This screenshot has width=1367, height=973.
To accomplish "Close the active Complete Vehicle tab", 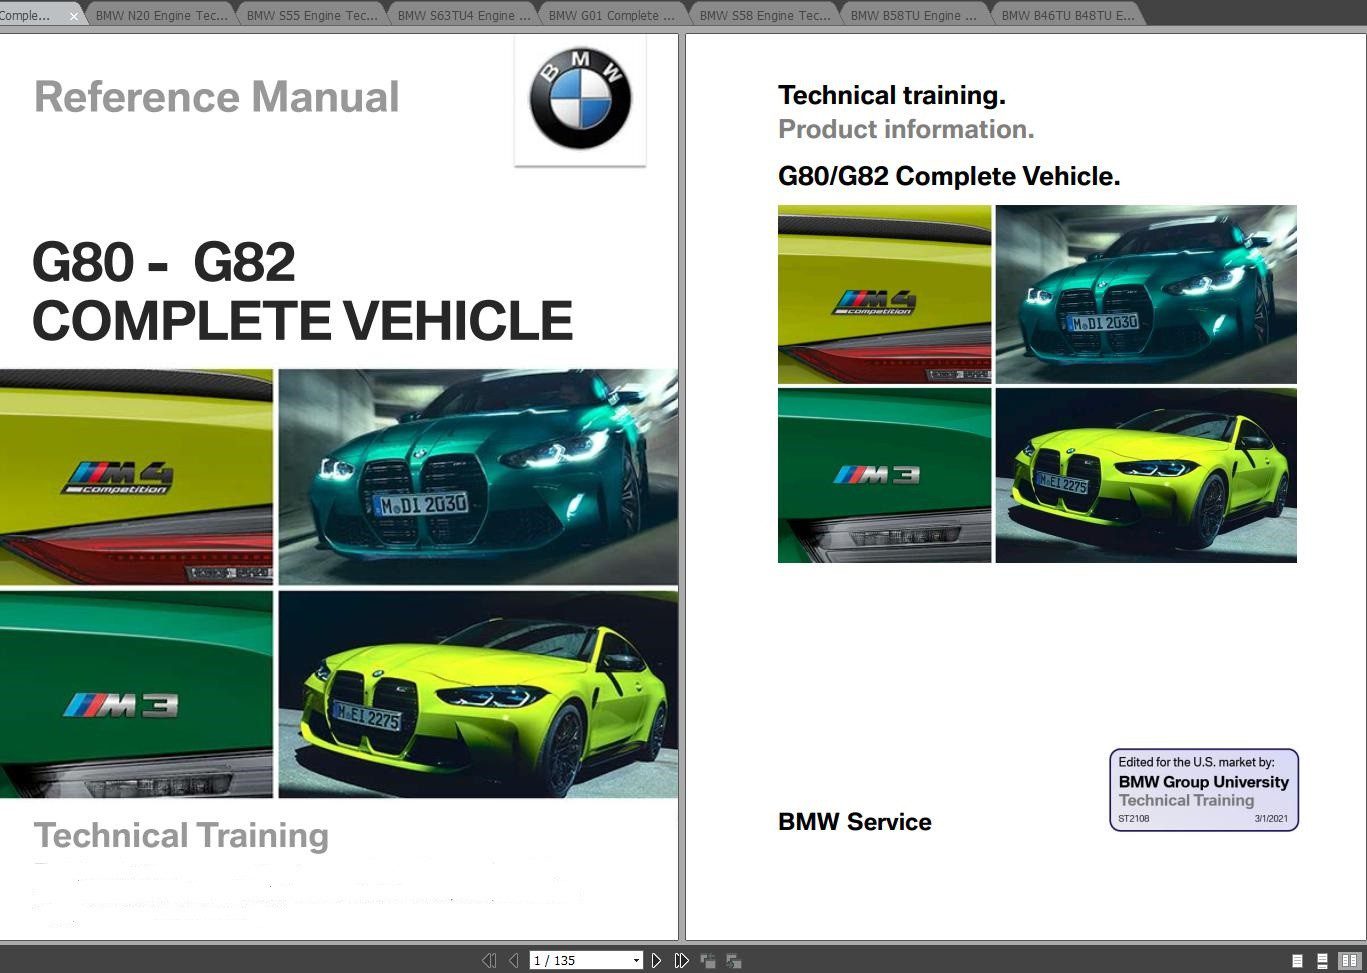I will pos(73,16).
